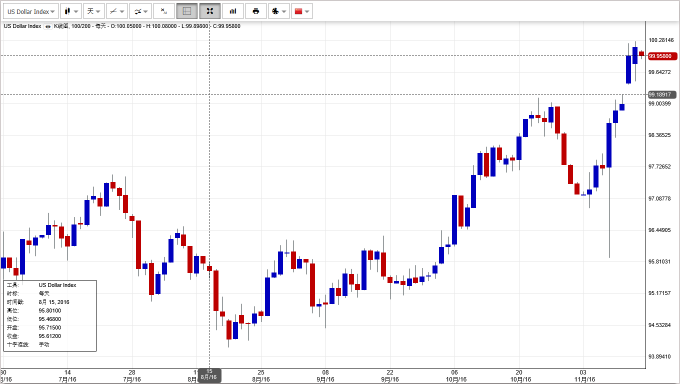This screenshot has height=384, width=680.
Task: Click the 95.80100 value in info box
Action: 50,311
